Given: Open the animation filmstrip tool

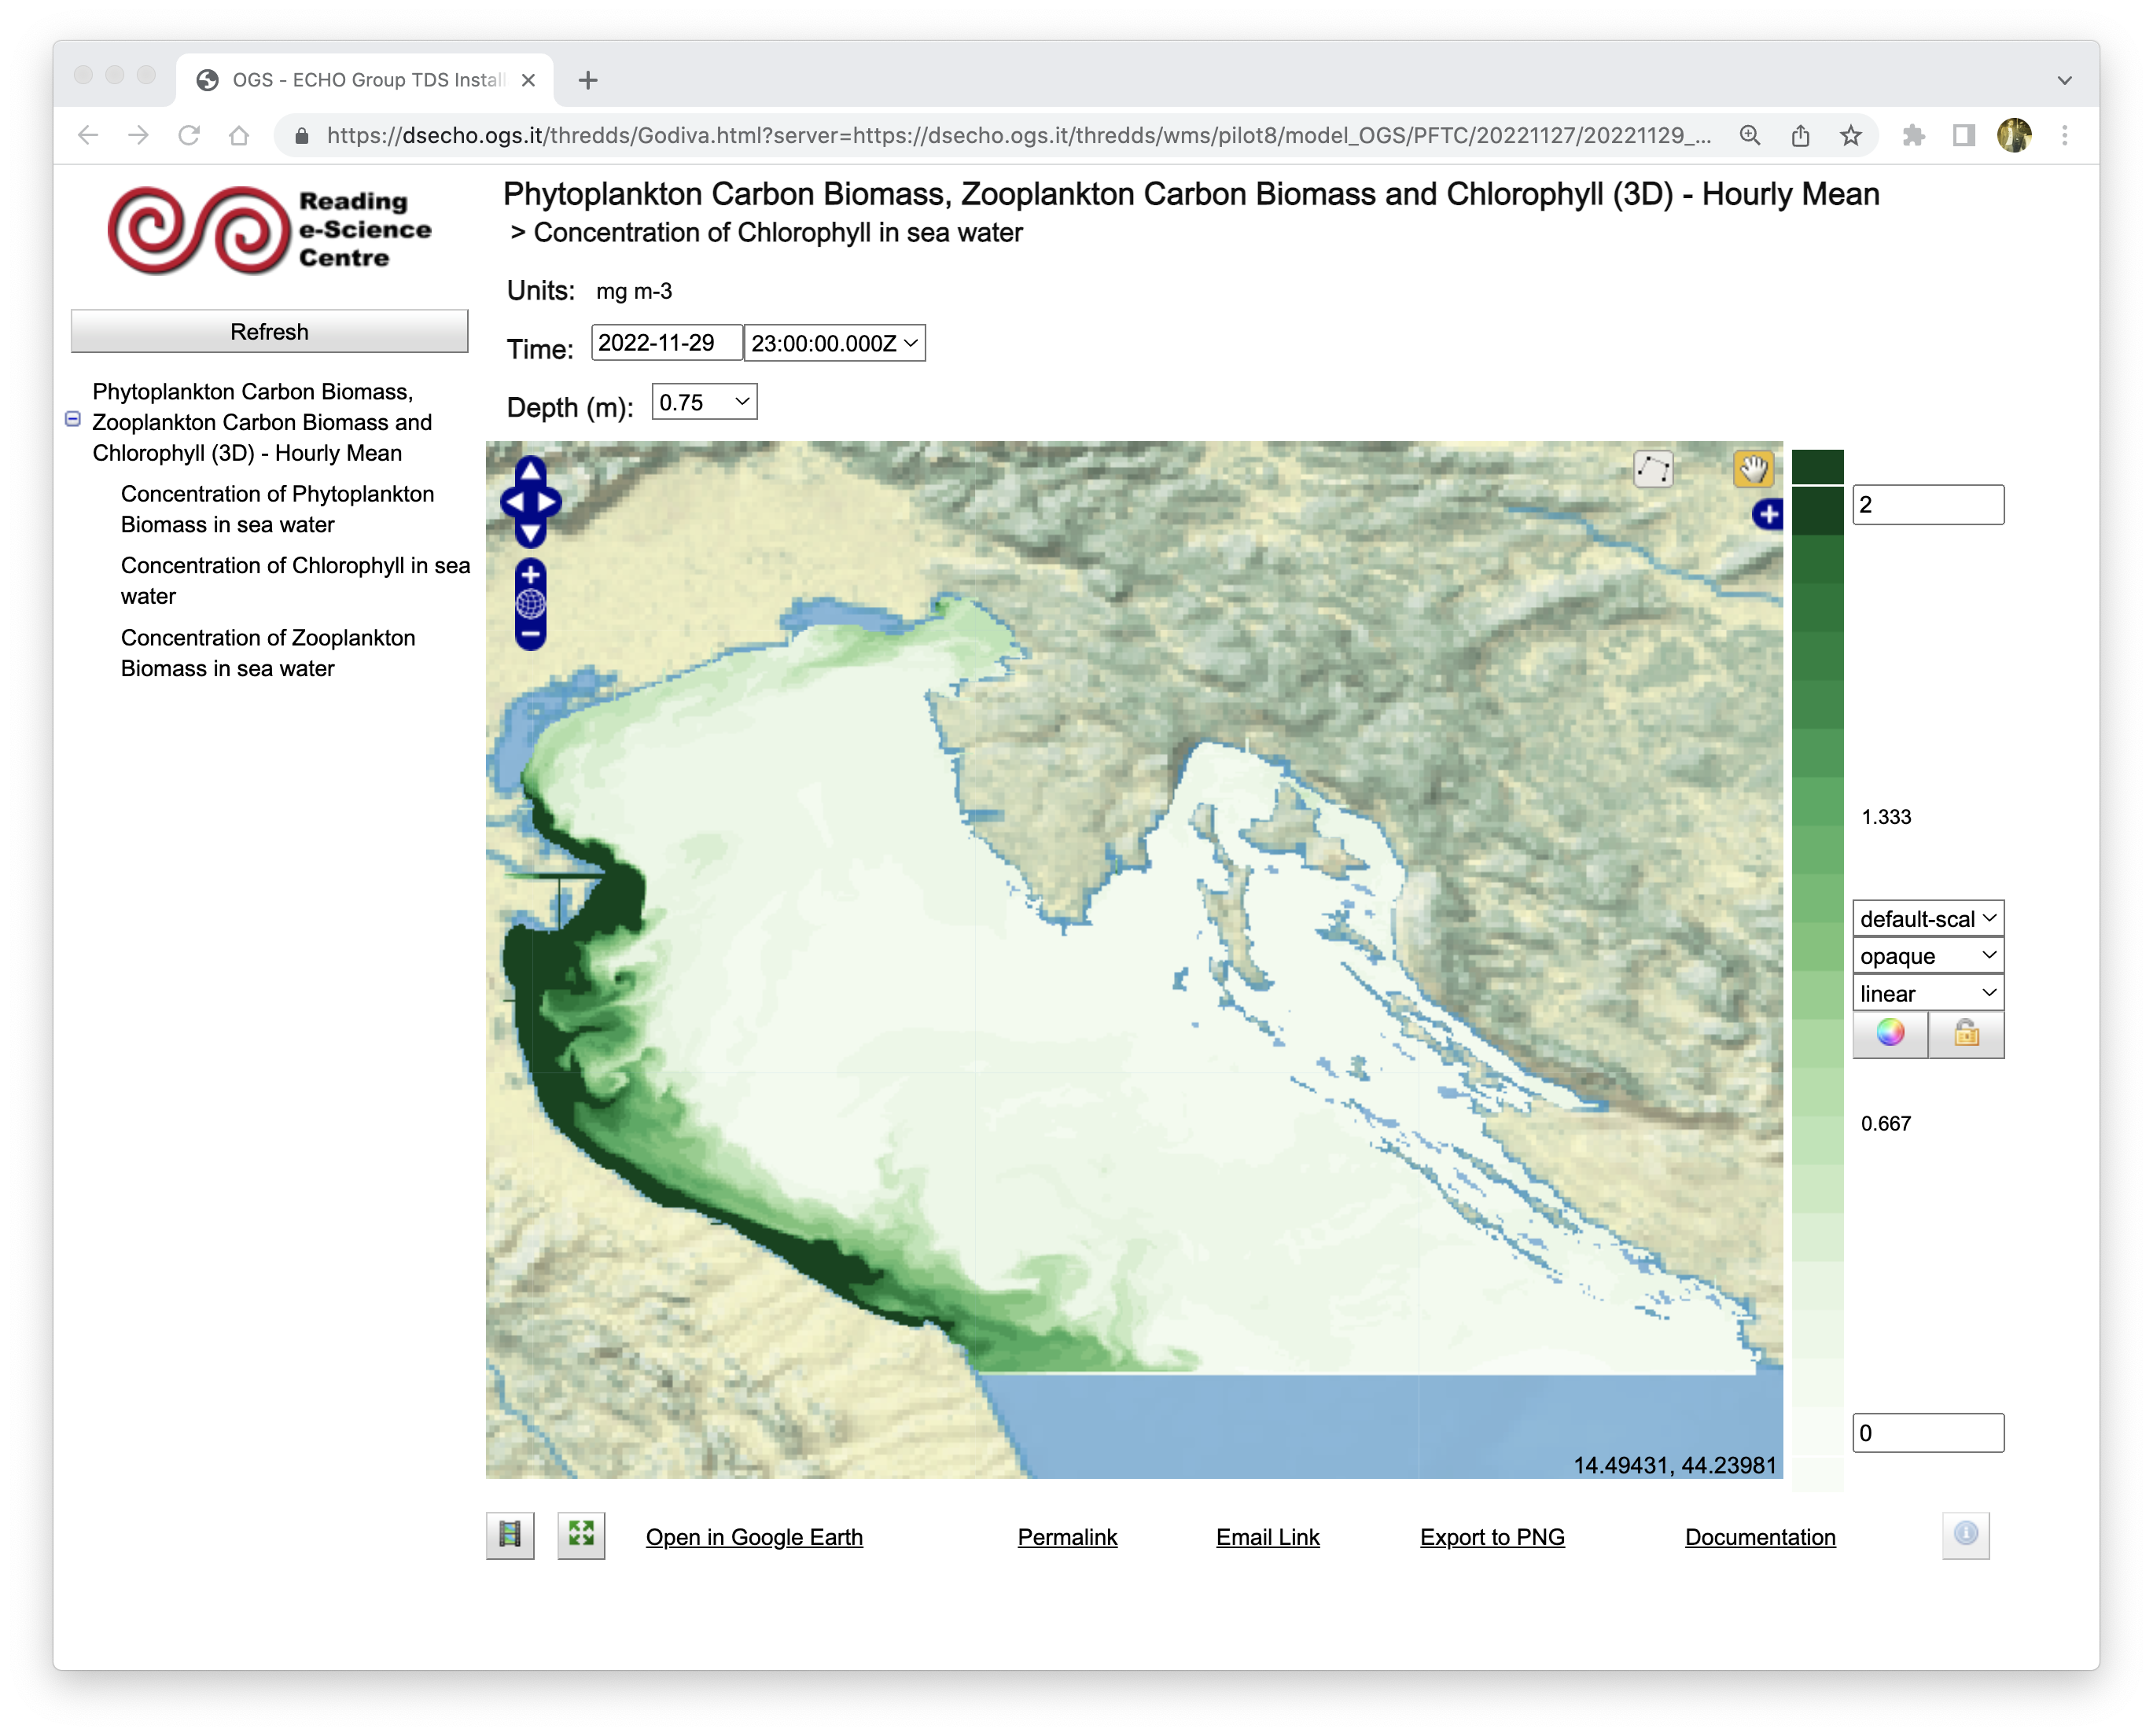Looking at the screenshot, I should 510,1535.
